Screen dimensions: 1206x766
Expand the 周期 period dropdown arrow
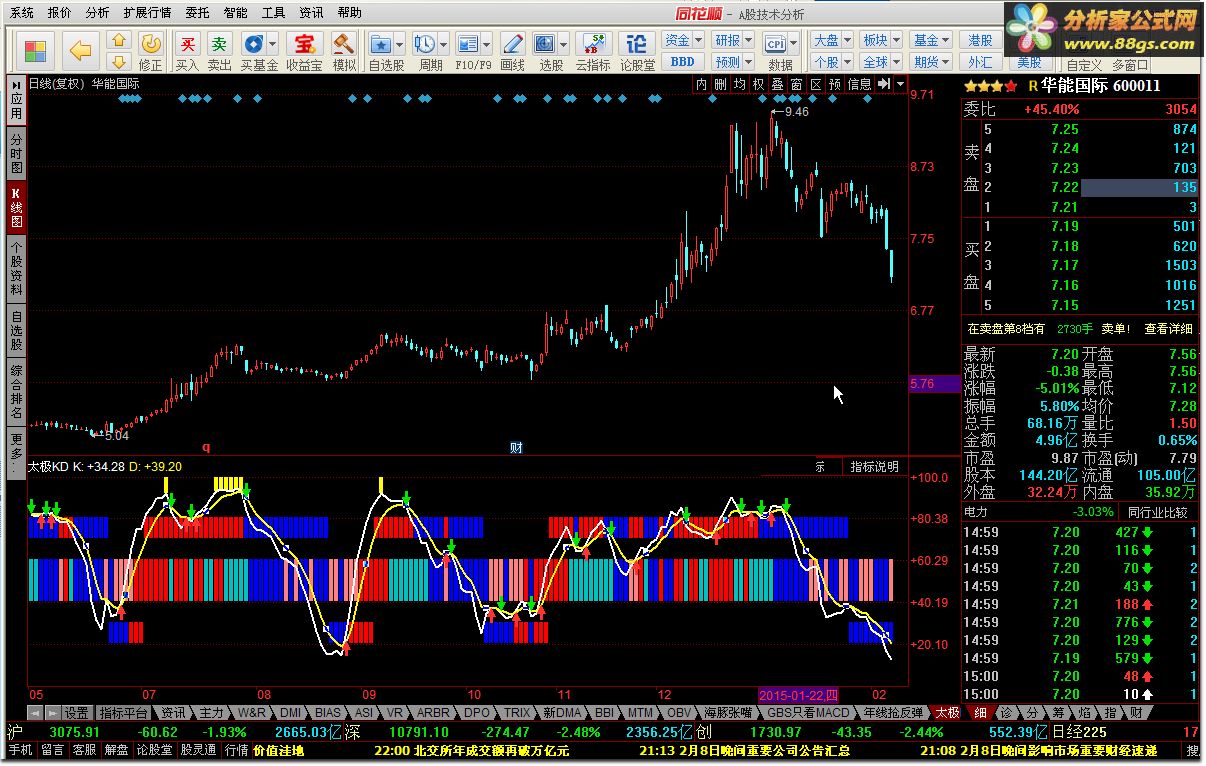pyautogui.click(x=443, y=43)
